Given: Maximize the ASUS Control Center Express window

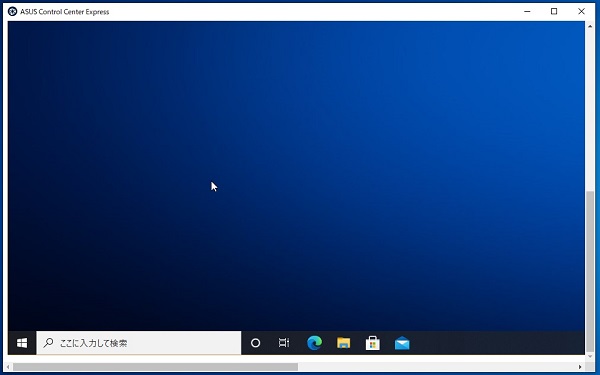Looking at the screenshot, I should 554,11.
